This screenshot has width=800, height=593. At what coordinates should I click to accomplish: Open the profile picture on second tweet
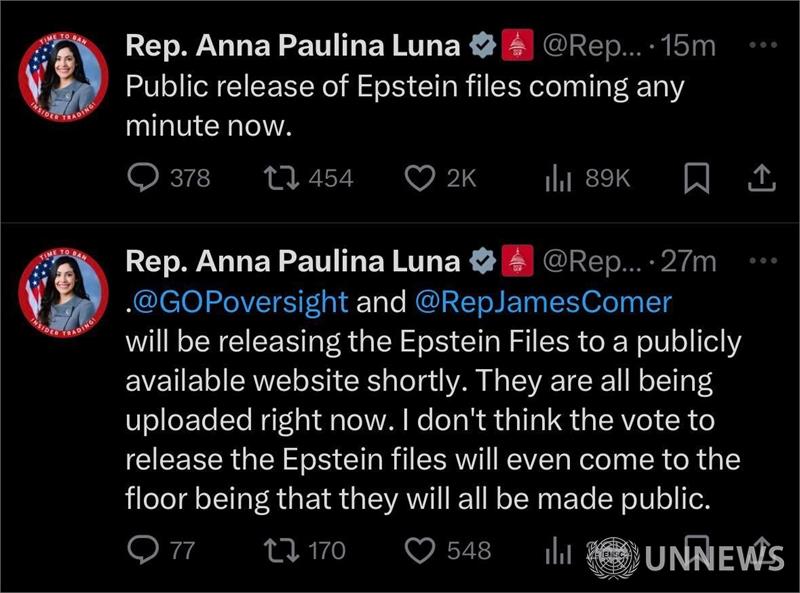tap(63, 292)
